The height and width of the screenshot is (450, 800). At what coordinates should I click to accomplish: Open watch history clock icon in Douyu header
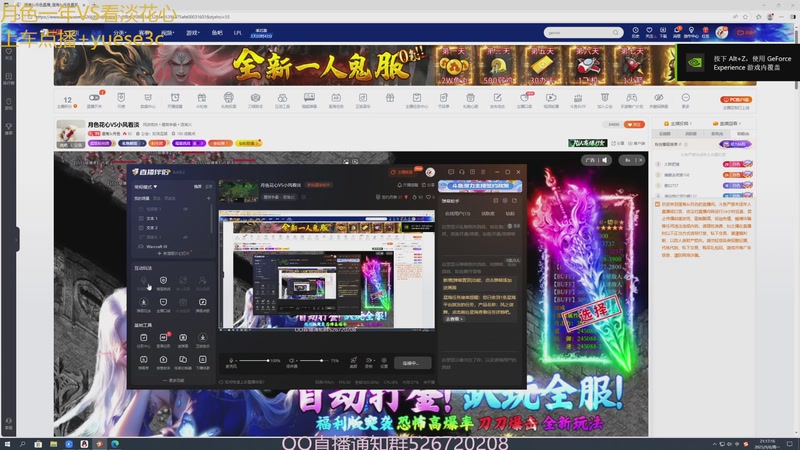tap(635, 31)
